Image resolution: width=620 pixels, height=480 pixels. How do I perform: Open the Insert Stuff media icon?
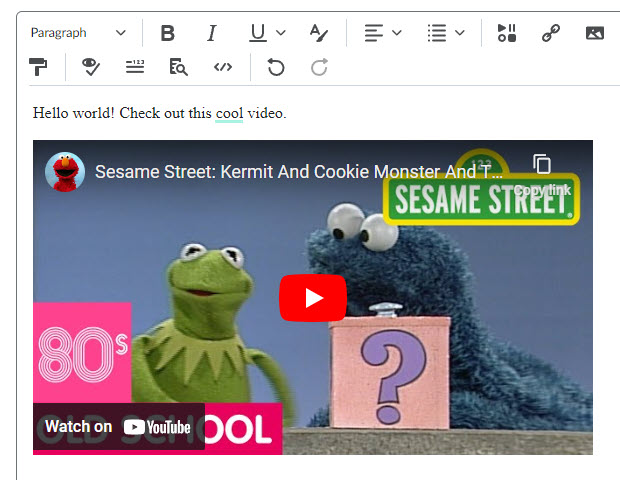(507, 33)
